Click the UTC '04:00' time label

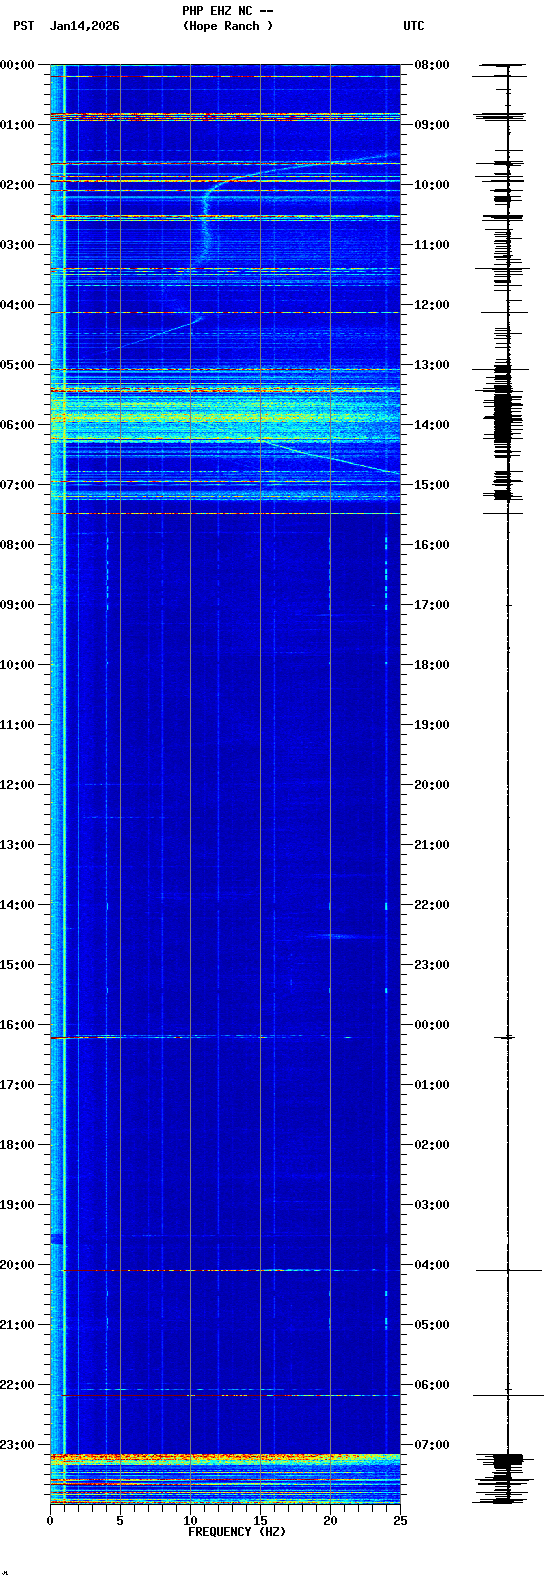[432, 1265]
